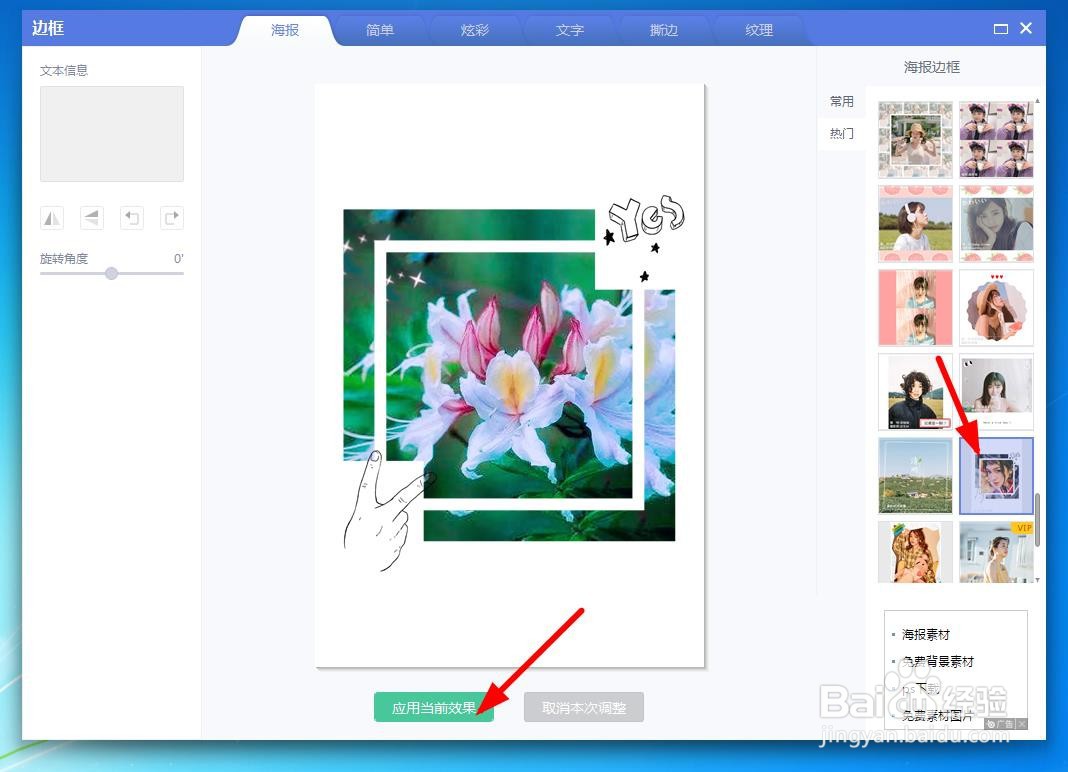
Task: Click 应用当前效果 button
Action: coord(434,708)
